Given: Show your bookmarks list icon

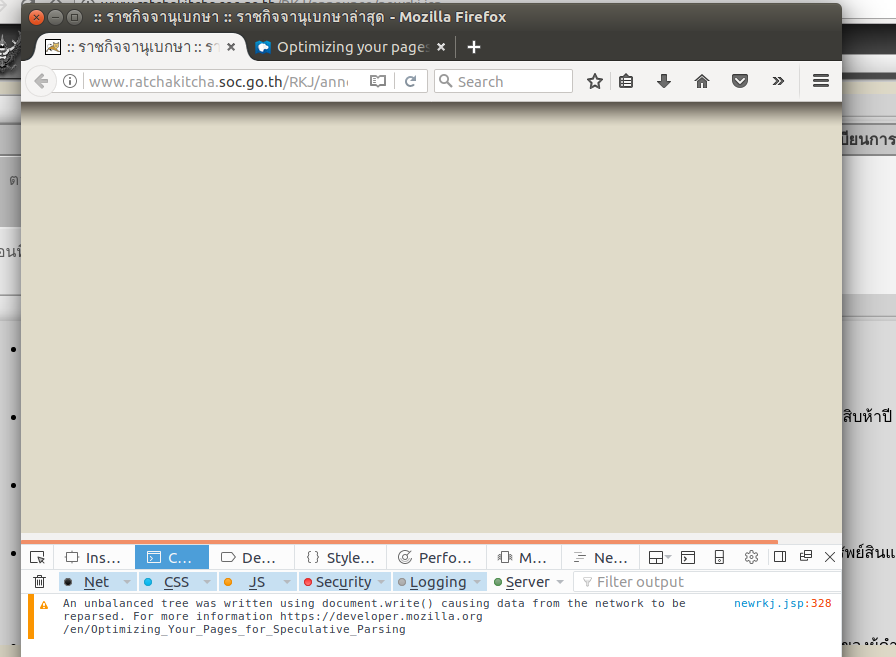Looking at the screenshot, I should tap(626, 81).
